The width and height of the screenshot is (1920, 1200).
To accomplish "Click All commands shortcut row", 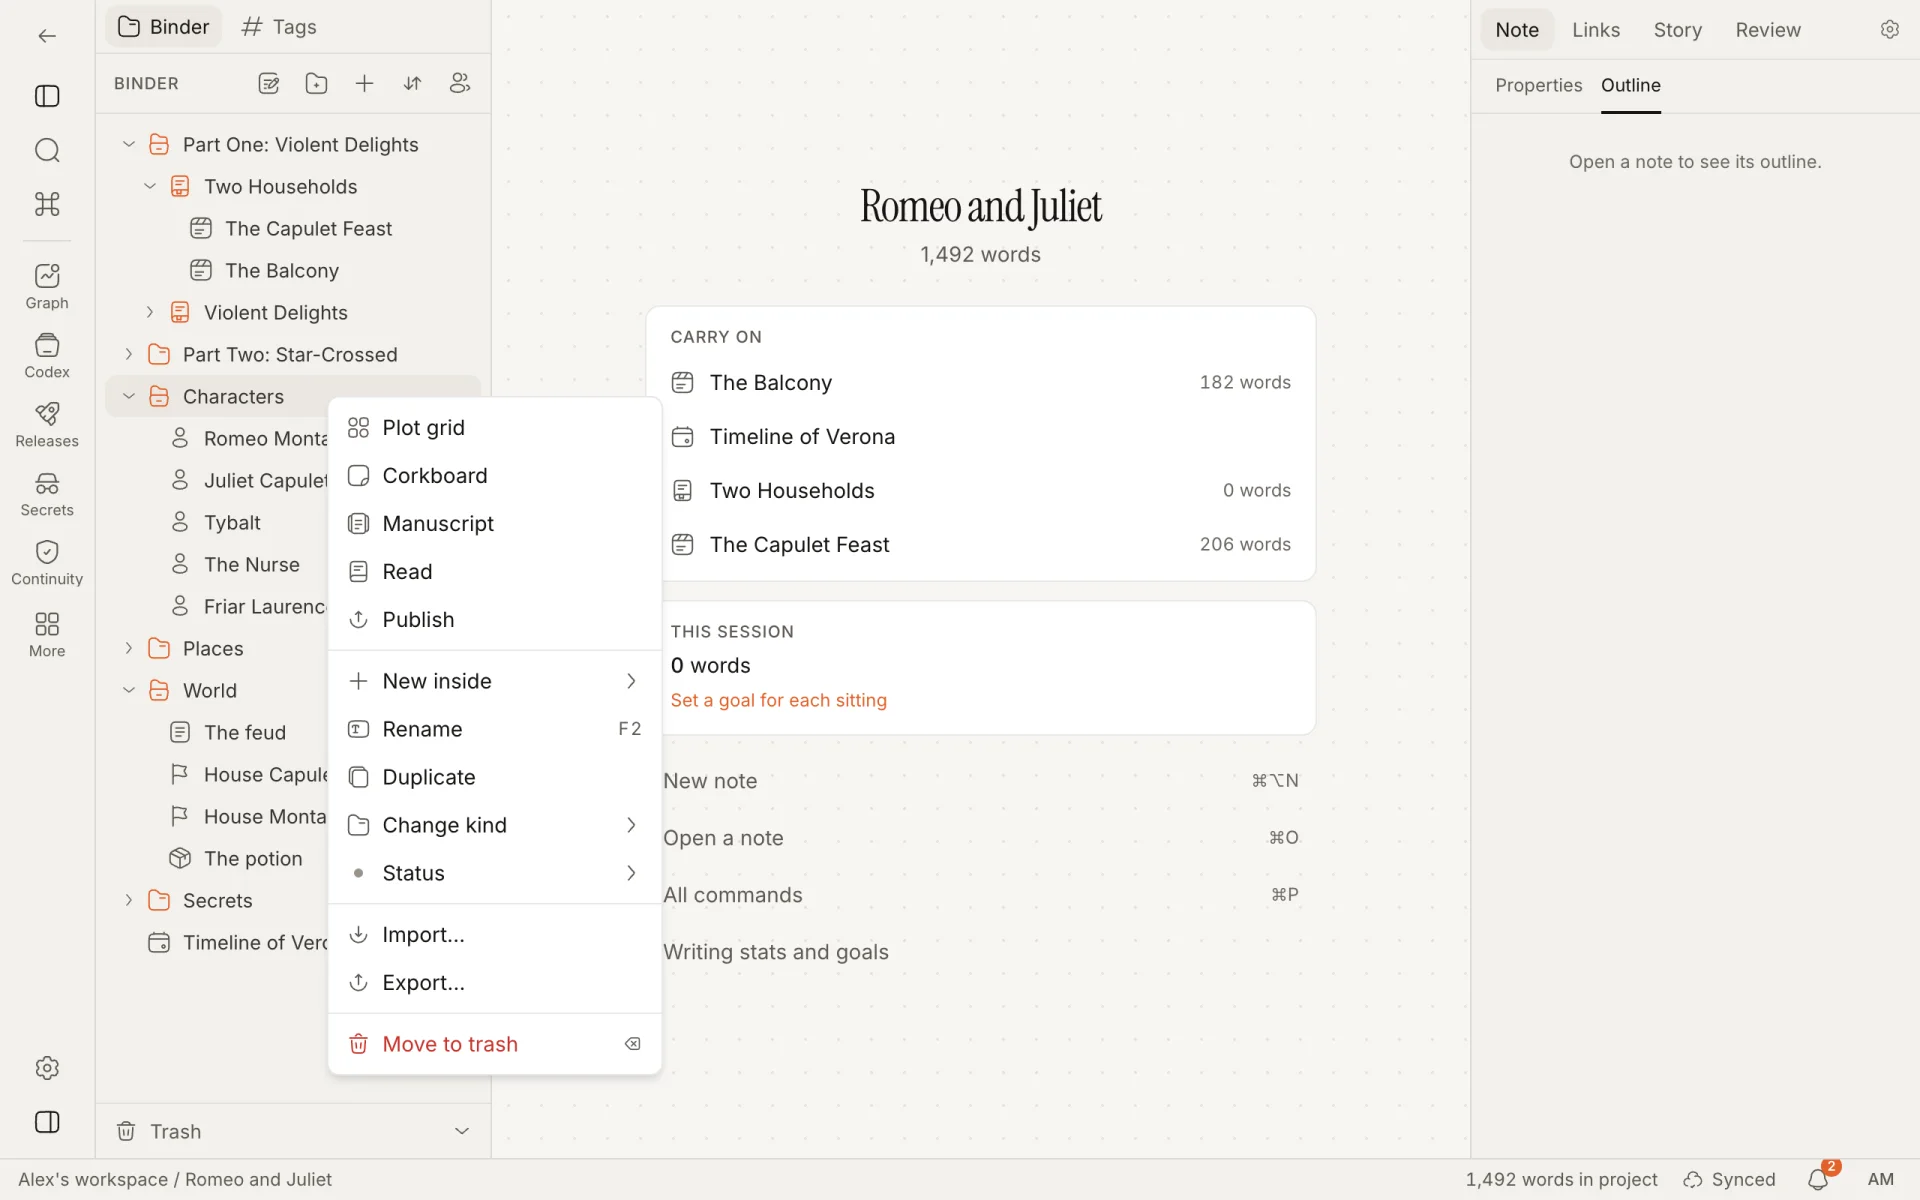I will pyautogui.click(x=980, y=895).
